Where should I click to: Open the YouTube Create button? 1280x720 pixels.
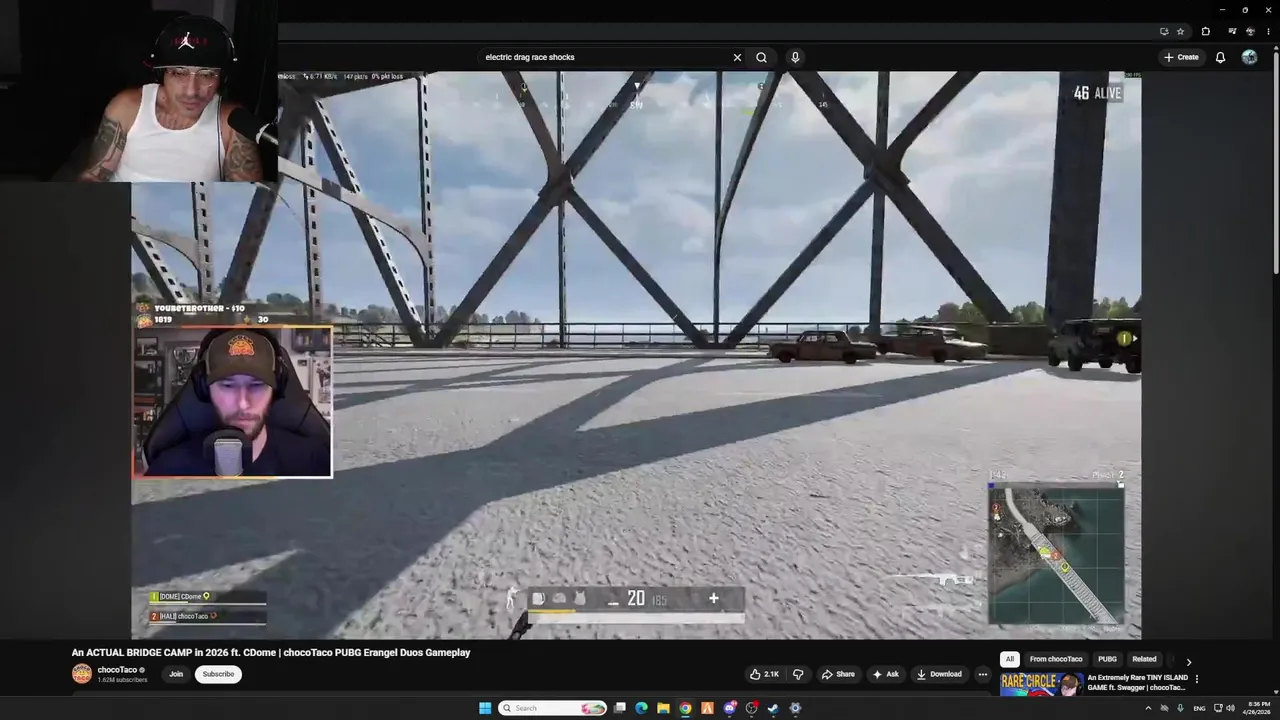(1181, 57)
